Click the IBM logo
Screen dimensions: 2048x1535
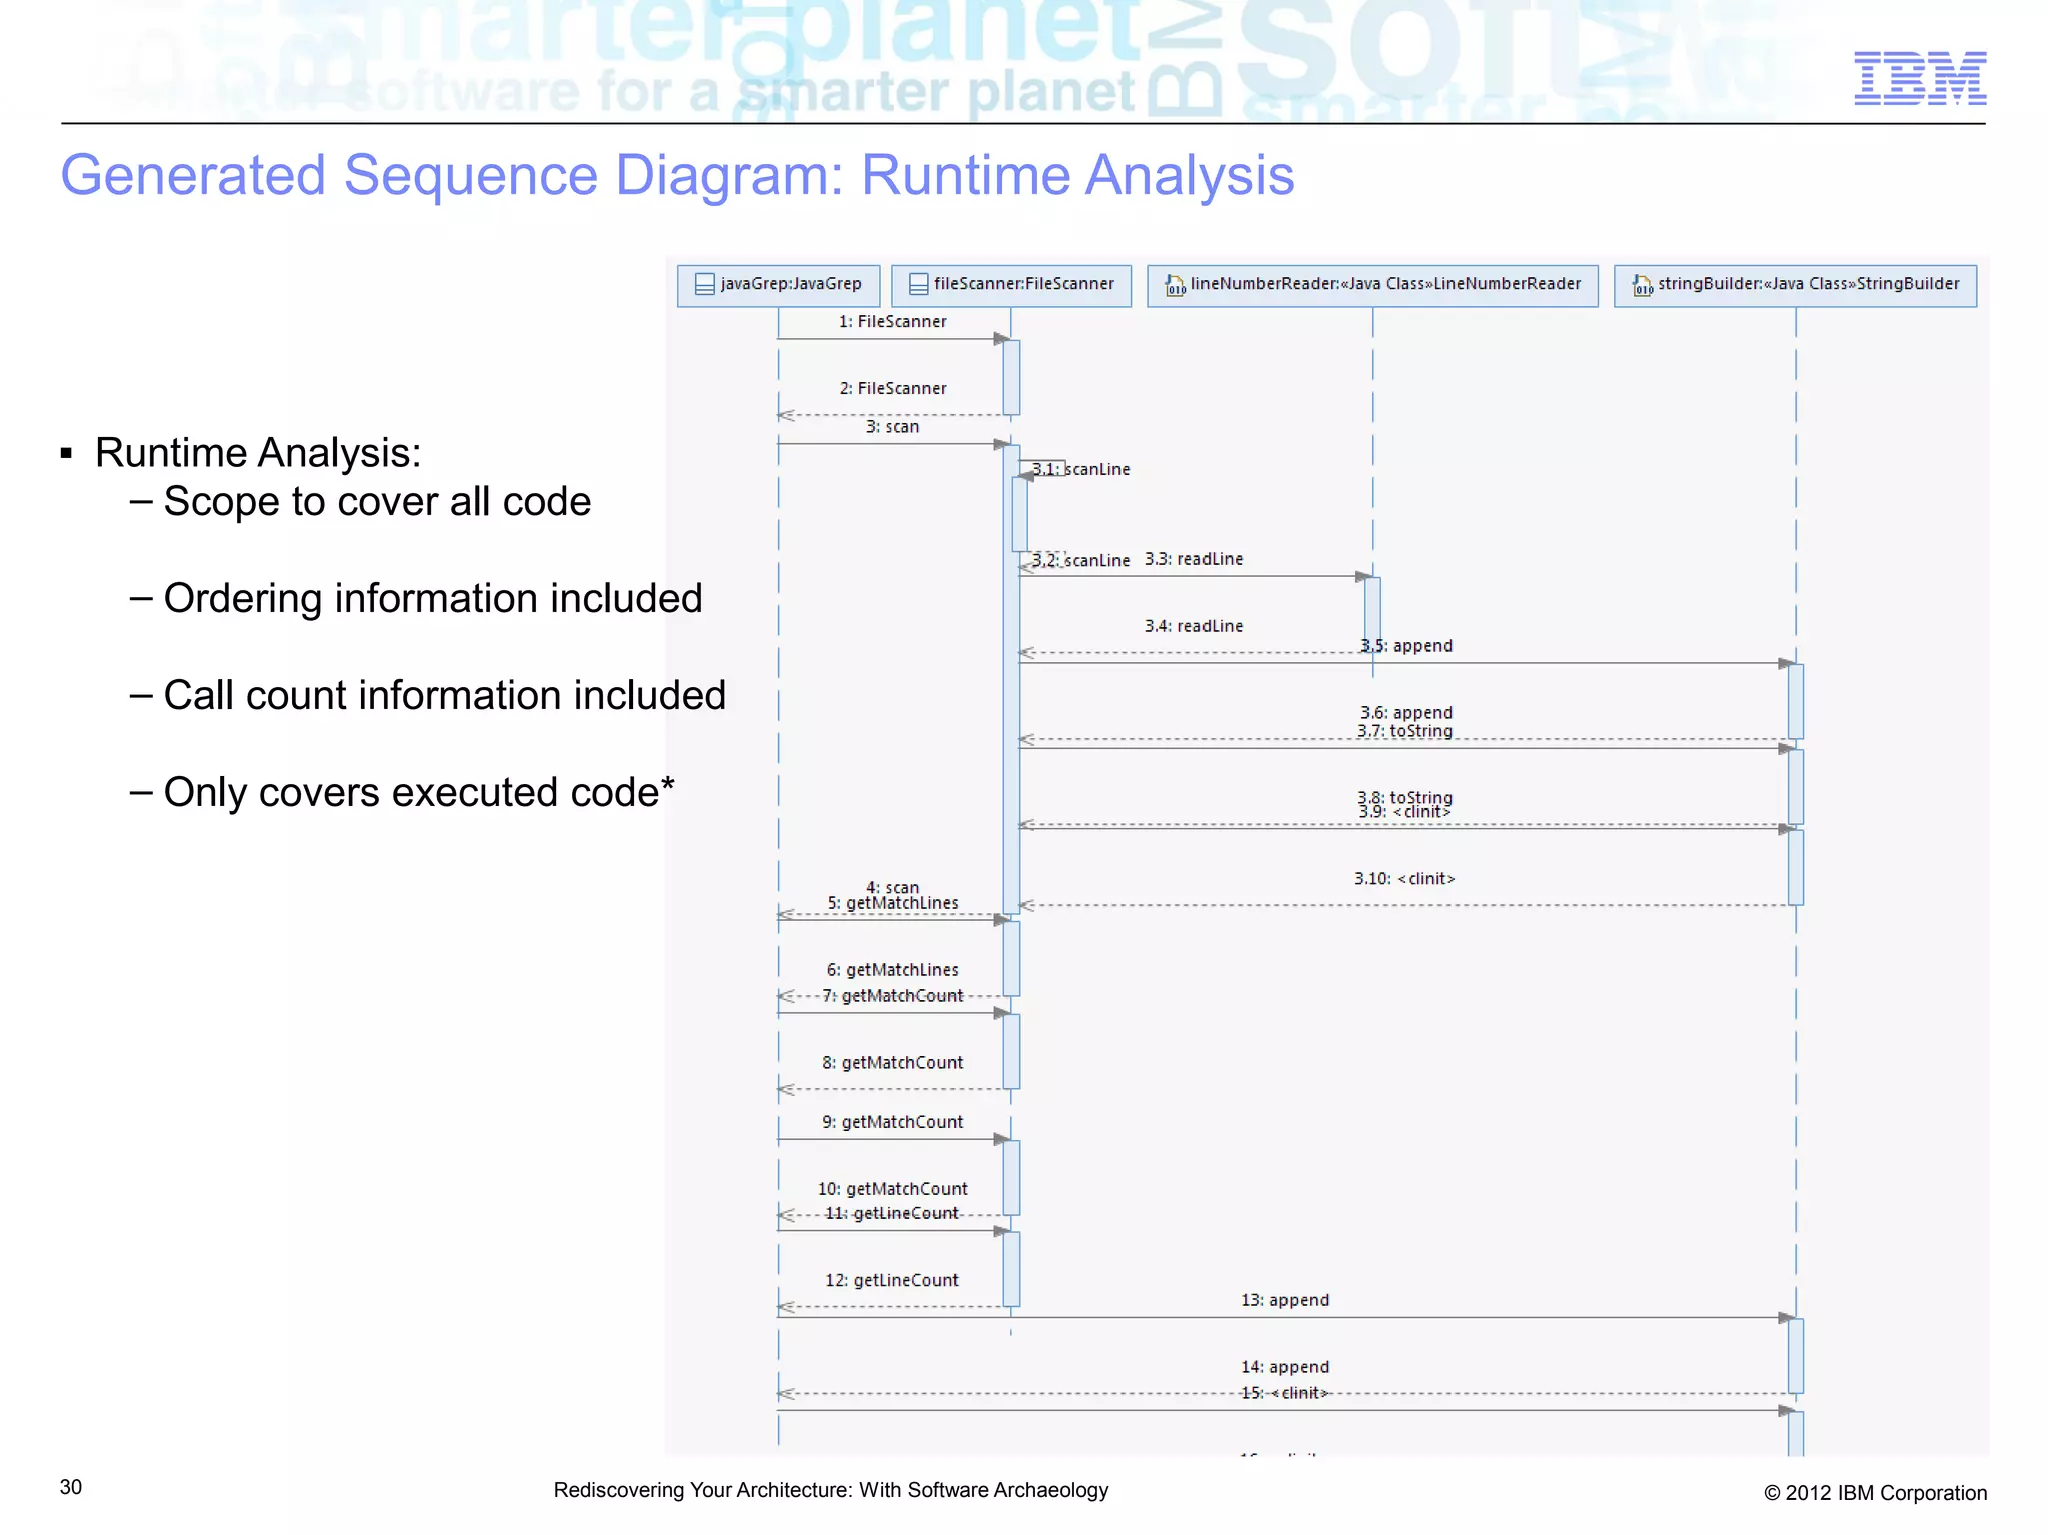(x=1920, y=78)
